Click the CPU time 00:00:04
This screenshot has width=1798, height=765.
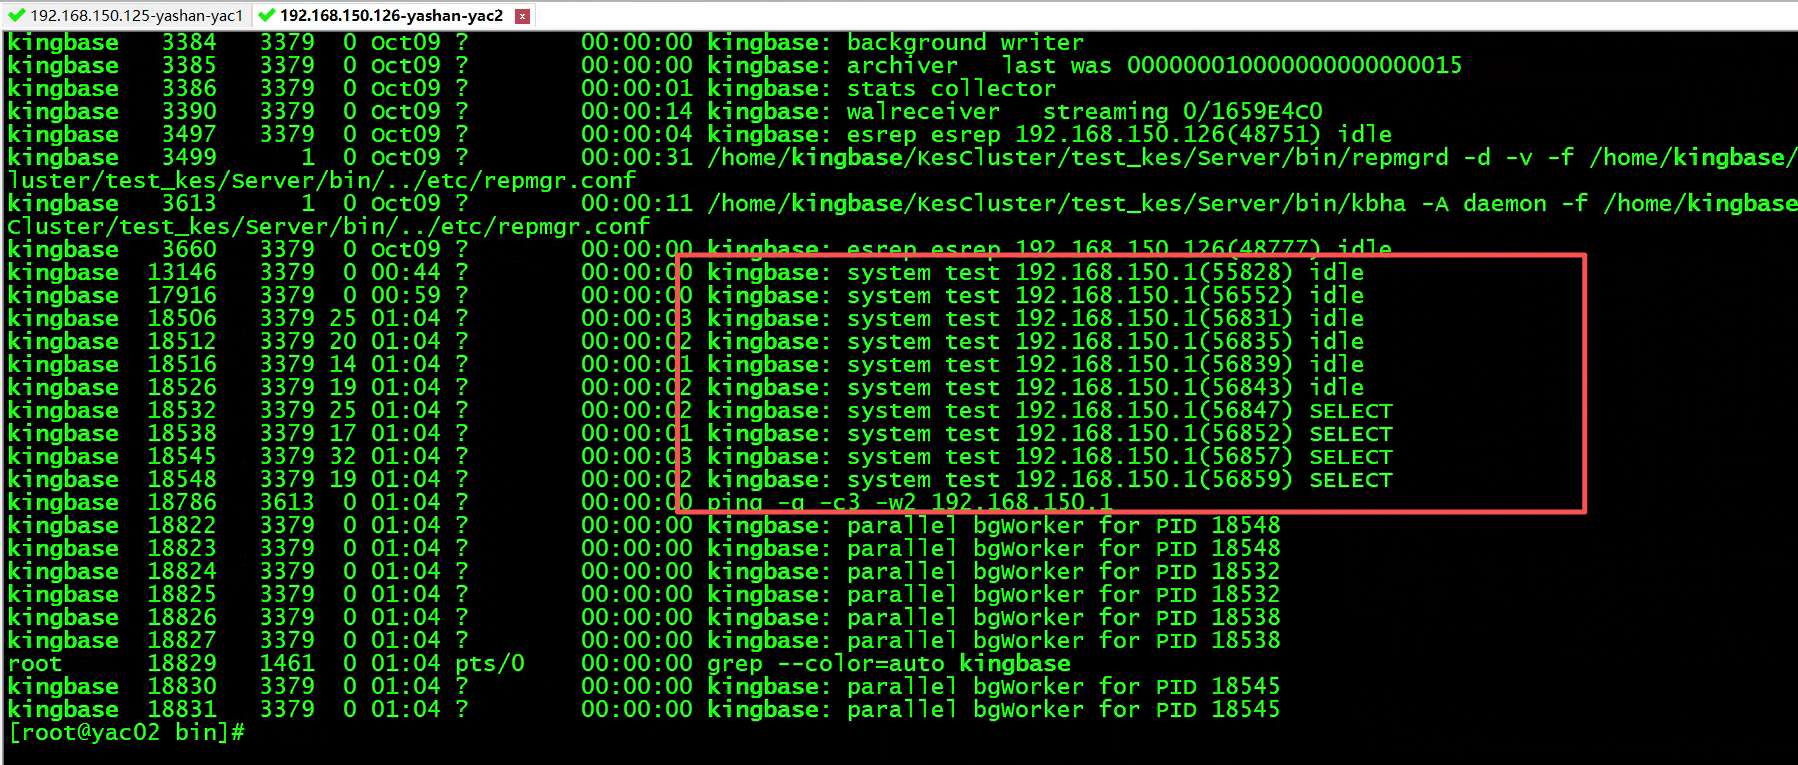[637, 134]
